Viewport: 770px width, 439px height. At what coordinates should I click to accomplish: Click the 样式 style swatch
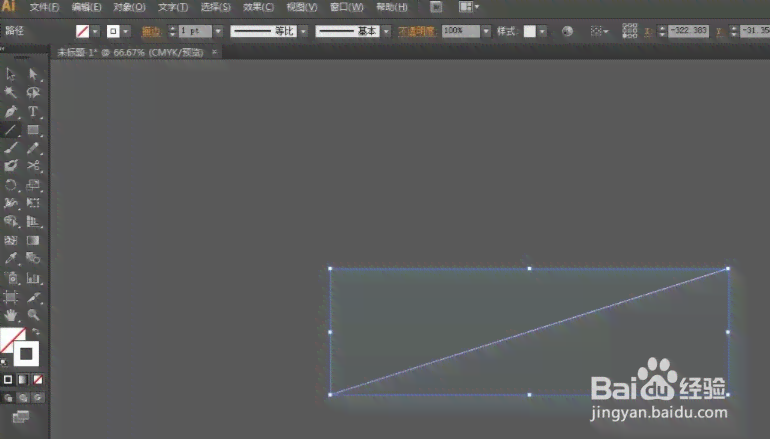(x=529, y=31)
